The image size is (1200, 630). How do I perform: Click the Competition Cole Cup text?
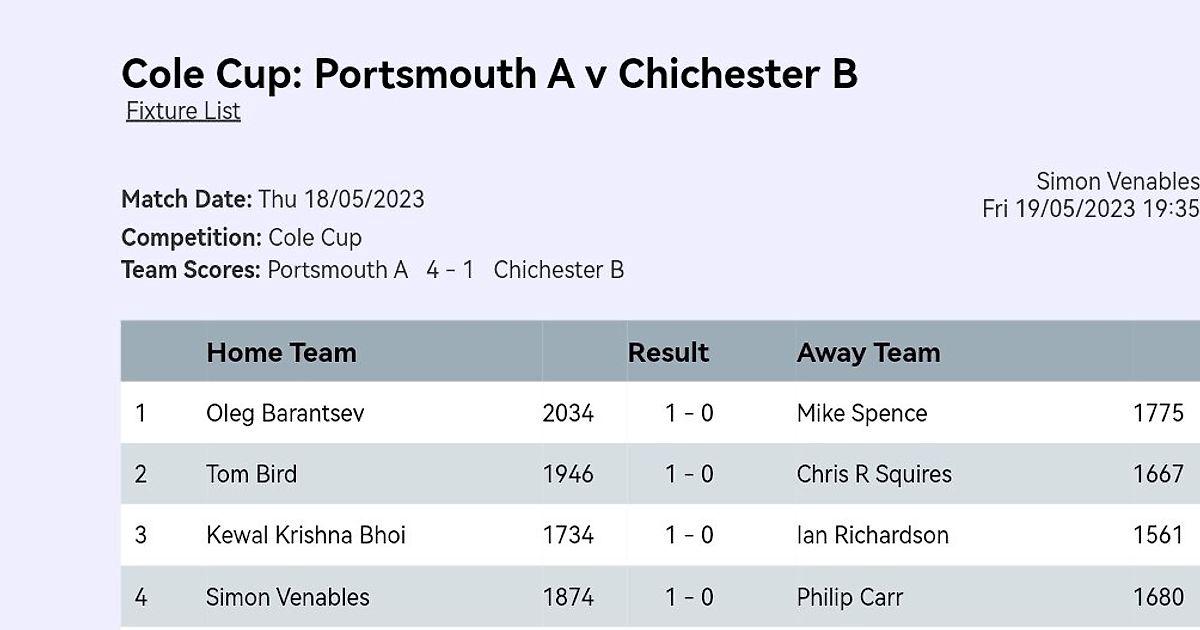click(x=241, y=238)
